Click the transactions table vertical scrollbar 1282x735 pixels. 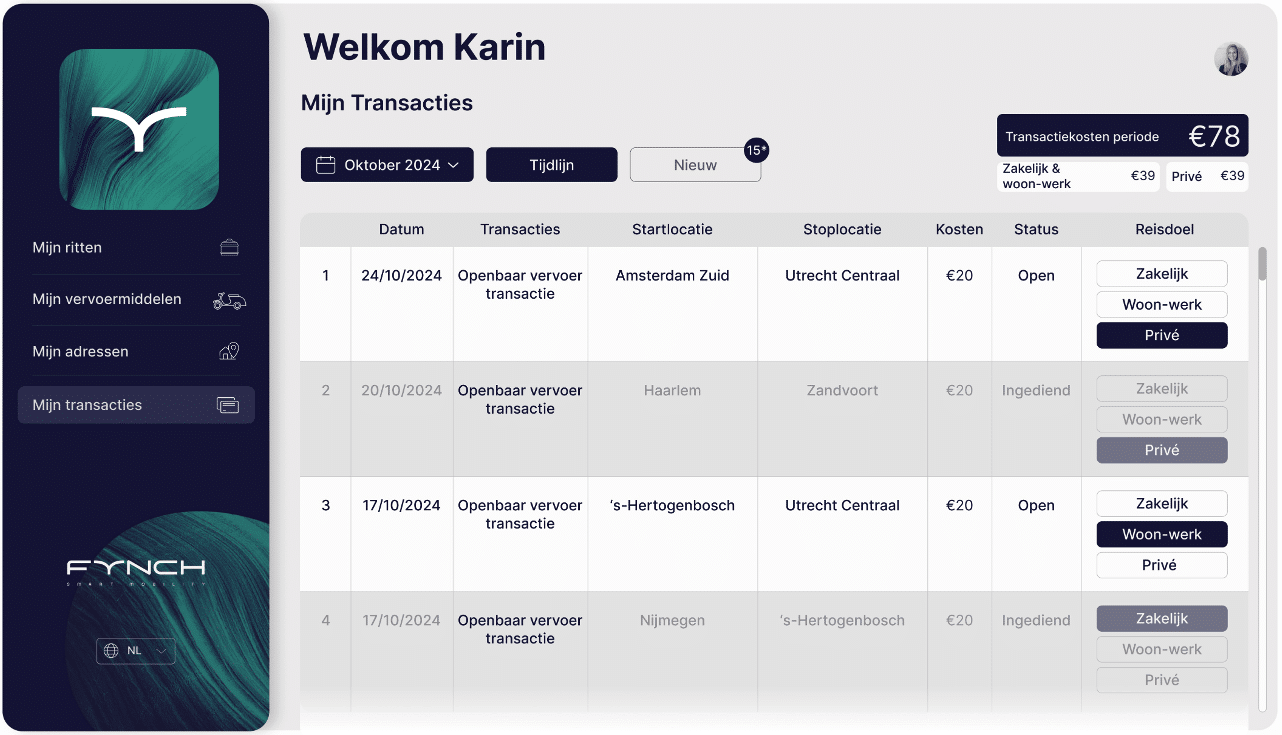[1262, 265]
